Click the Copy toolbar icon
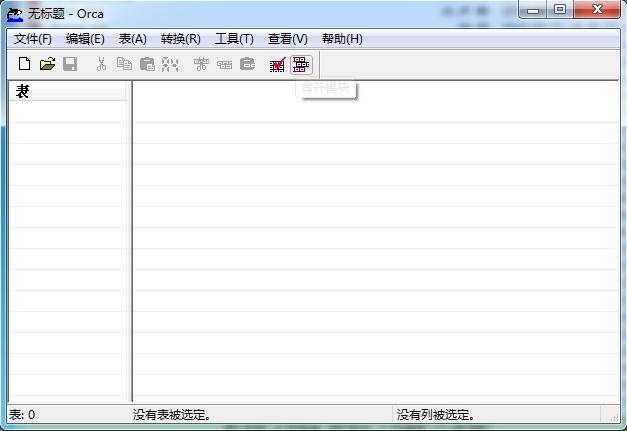627x431 pixels. tap(124, 64)
